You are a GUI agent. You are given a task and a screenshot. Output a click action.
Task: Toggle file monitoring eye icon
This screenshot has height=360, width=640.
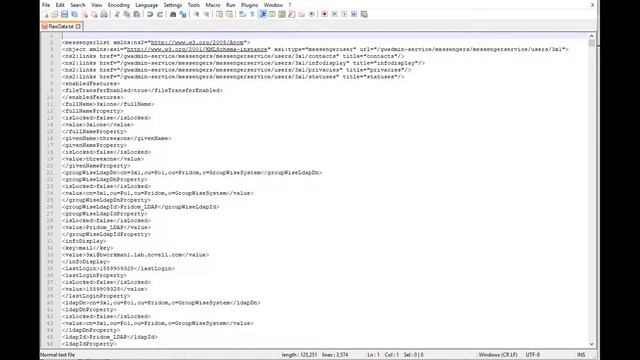pyautogui.click(x=311, y=14)
